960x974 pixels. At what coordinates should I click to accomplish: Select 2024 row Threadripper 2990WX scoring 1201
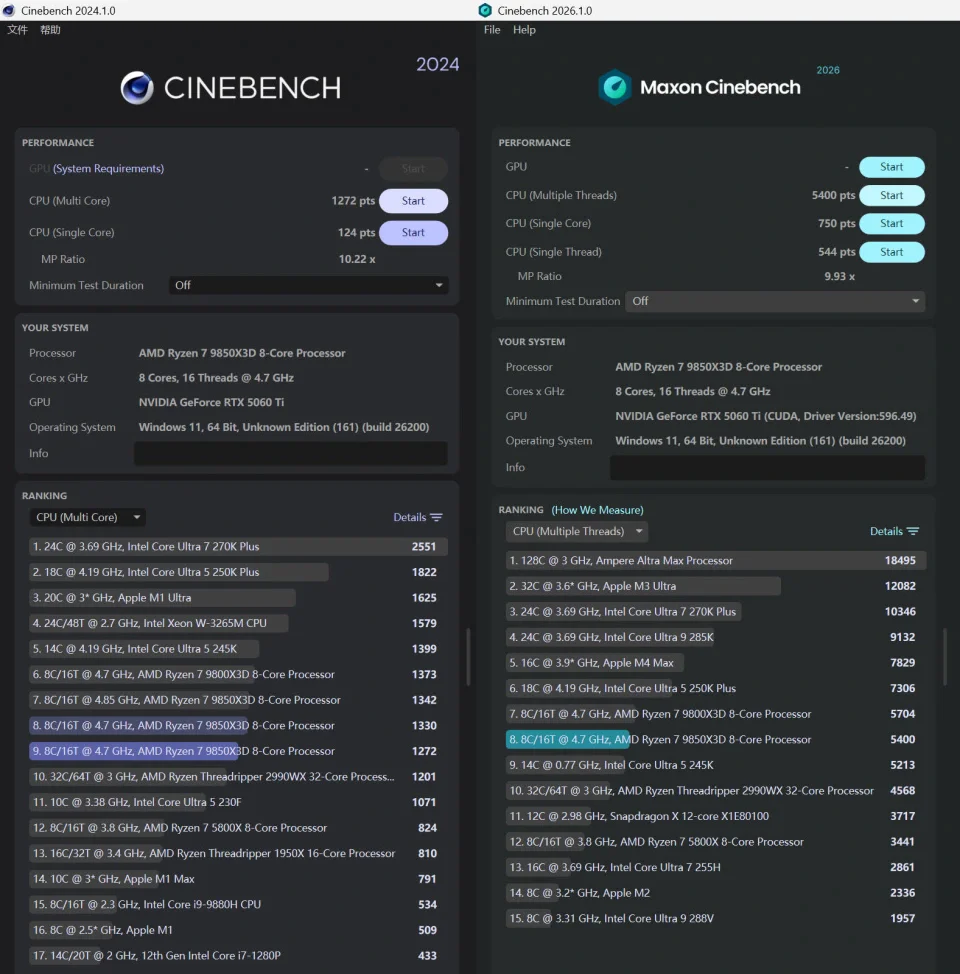pos(238,776)
